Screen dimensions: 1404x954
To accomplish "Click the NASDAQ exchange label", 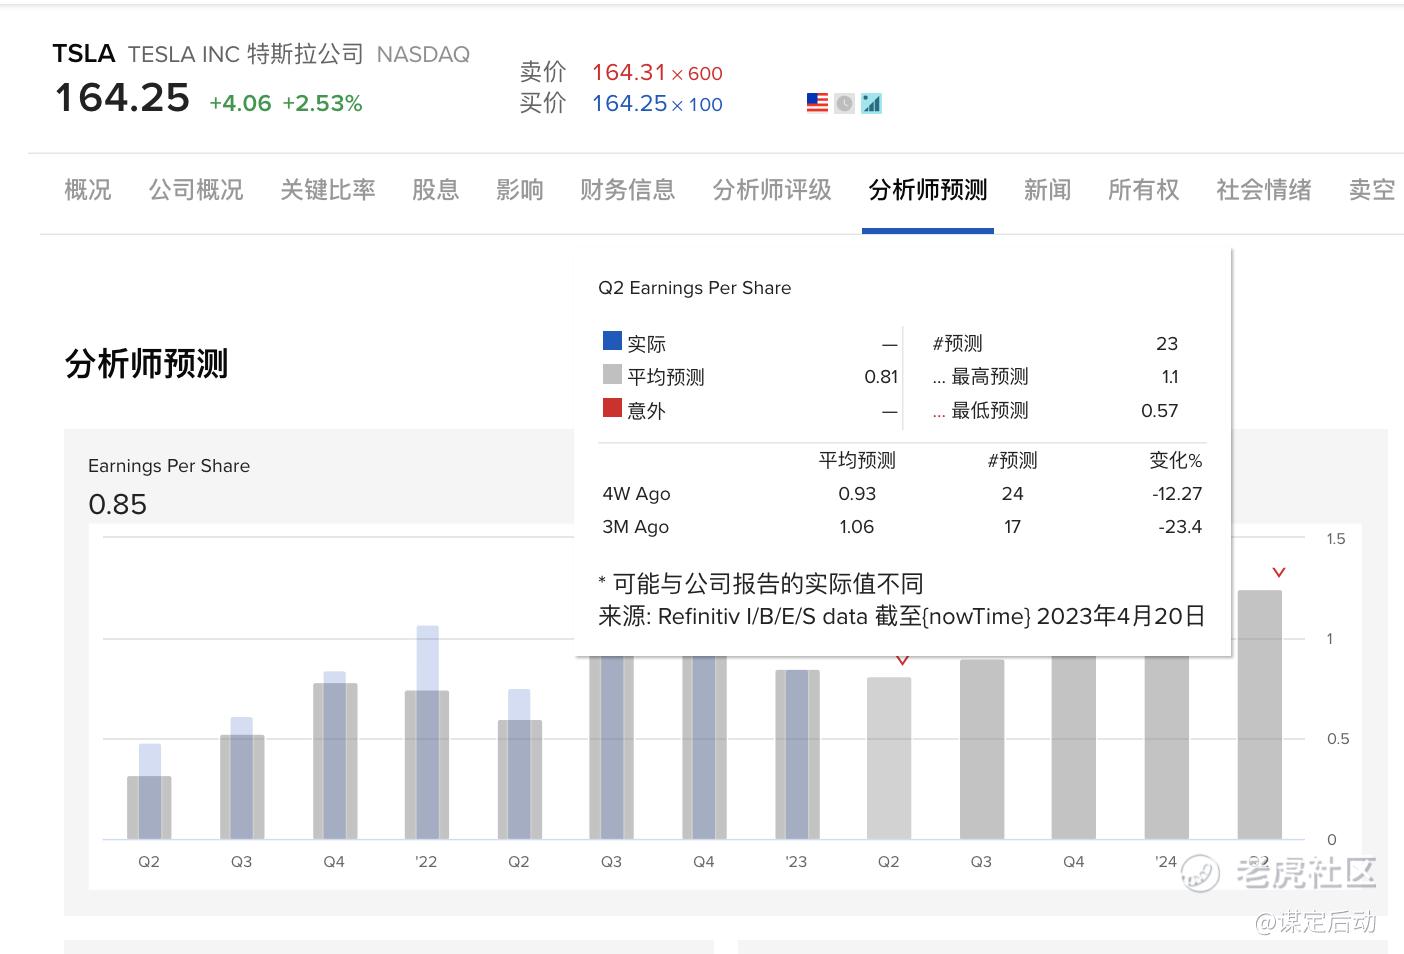I will point(423,55).
